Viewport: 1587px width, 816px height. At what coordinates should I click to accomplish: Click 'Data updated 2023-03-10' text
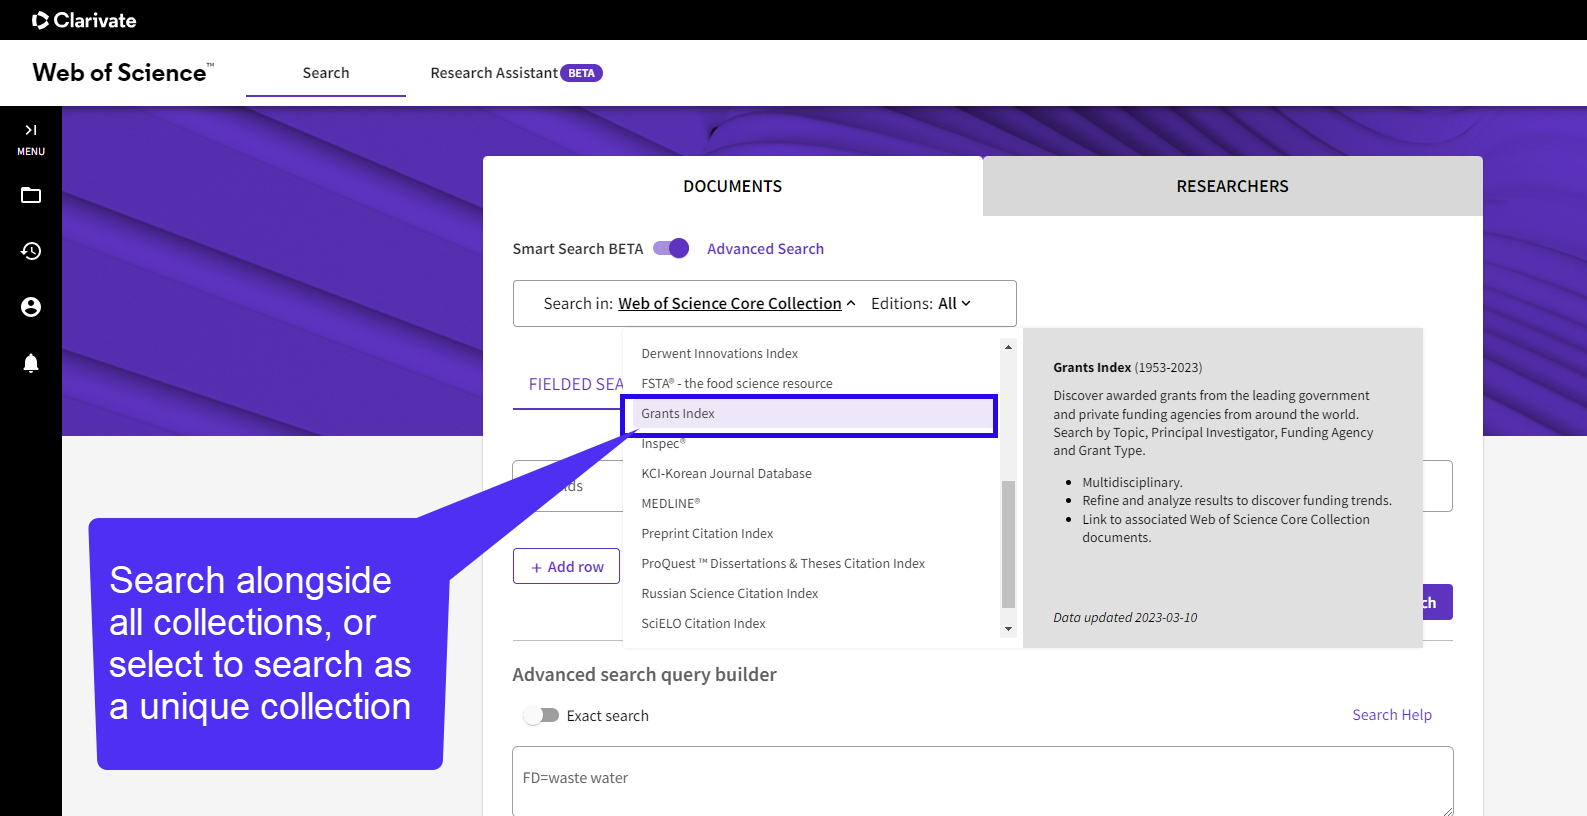[1125, 618]
